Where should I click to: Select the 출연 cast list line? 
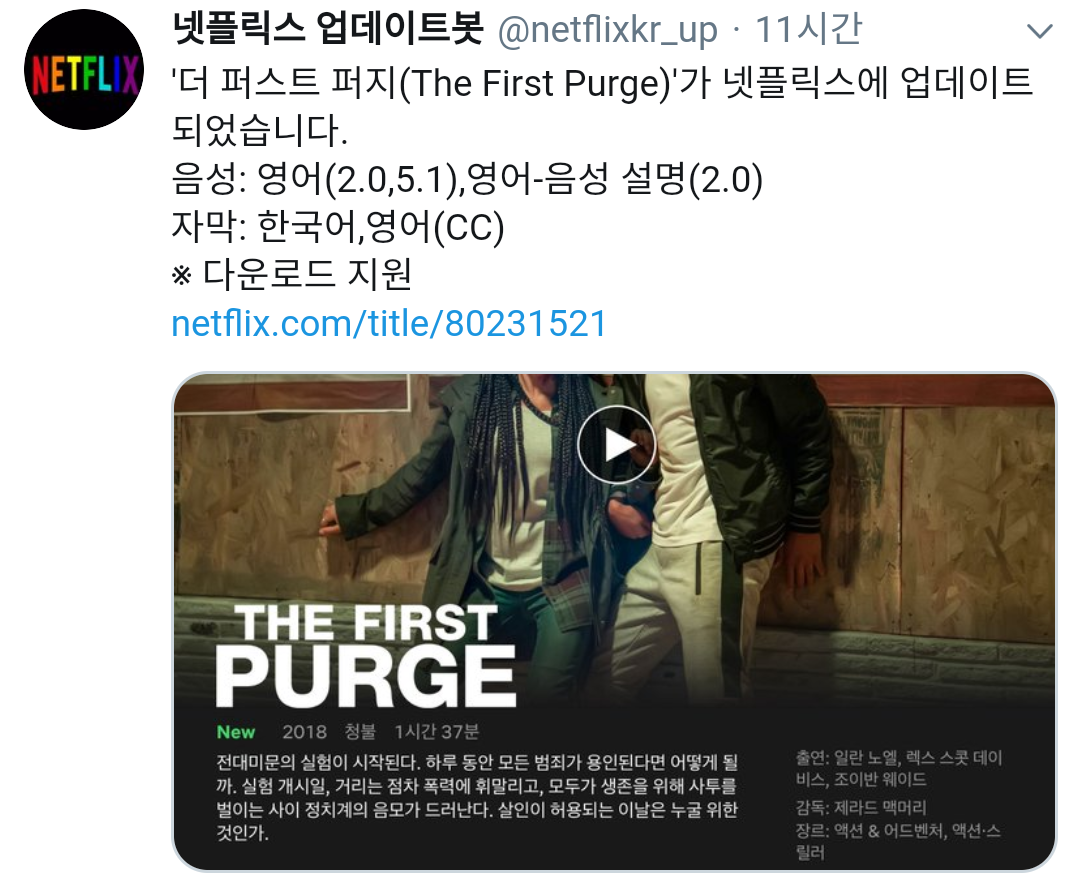pos(899,768)
